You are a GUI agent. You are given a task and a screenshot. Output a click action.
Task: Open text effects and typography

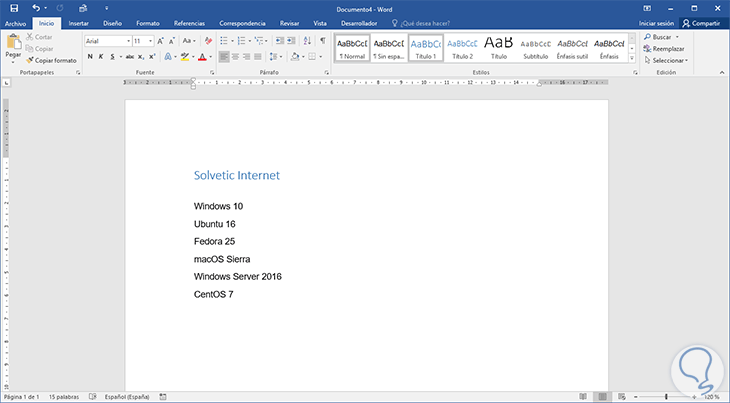point(168,57)
